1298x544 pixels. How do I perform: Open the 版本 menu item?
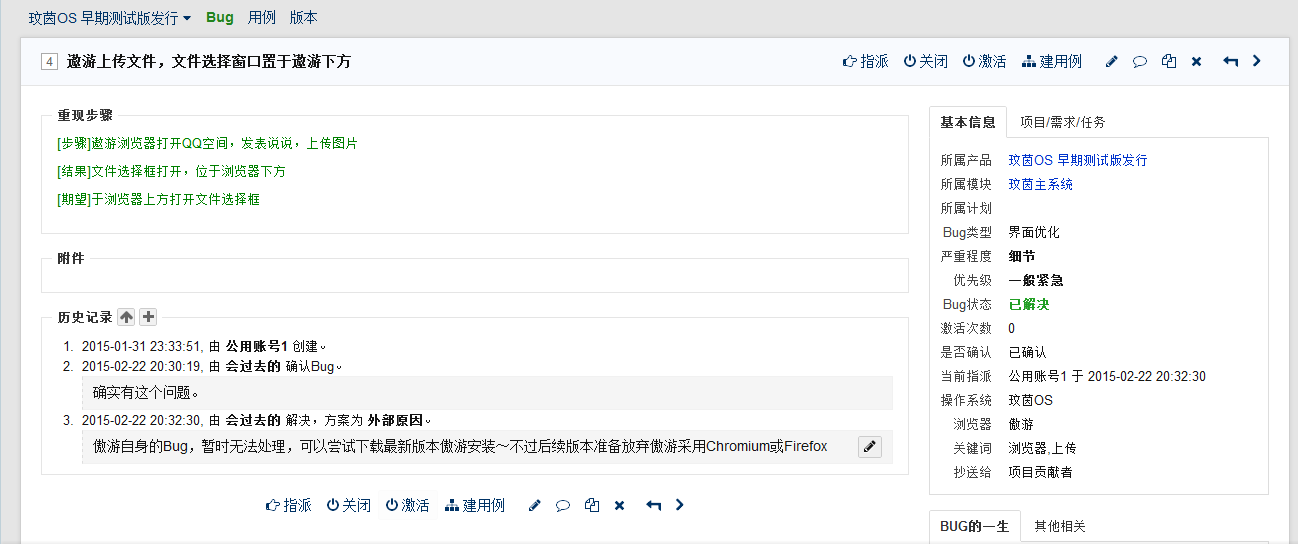point(303,18)
